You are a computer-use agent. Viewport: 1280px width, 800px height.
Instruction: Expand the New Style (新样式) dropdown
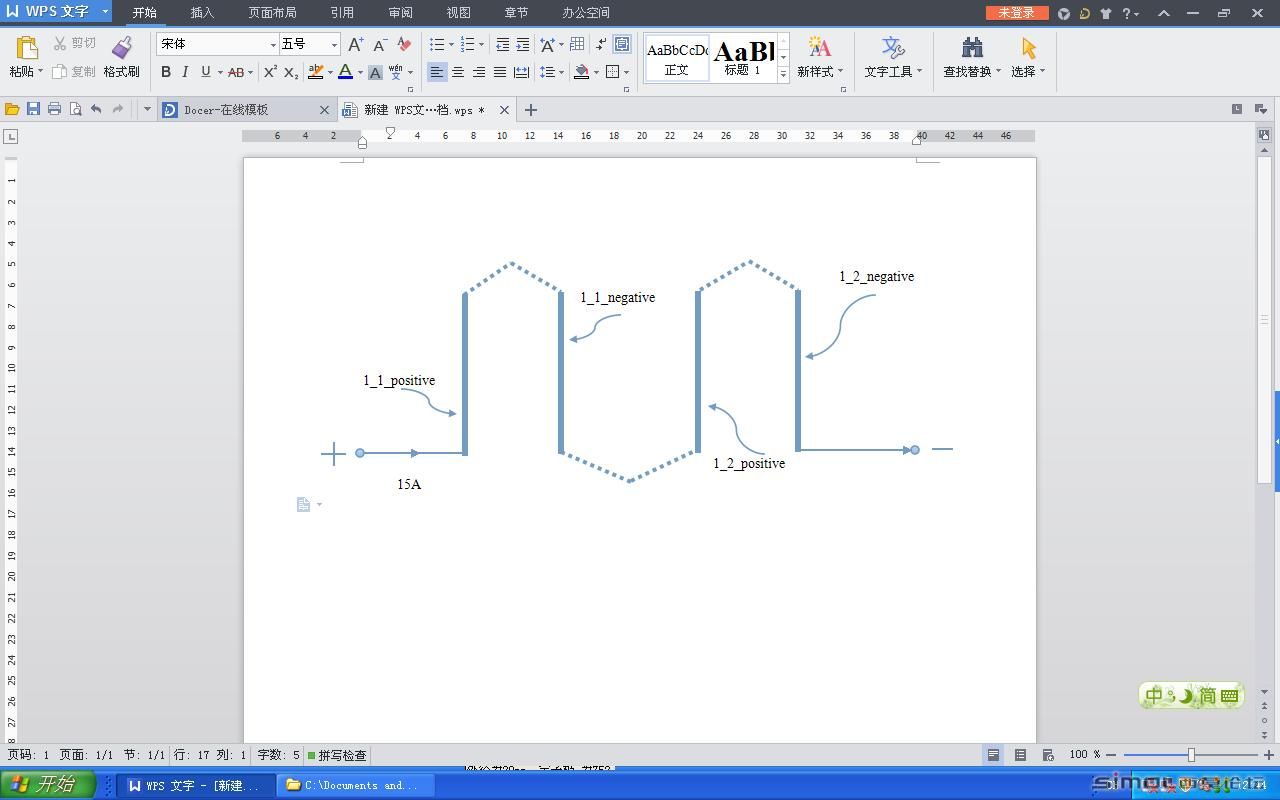tap(840, 72)
